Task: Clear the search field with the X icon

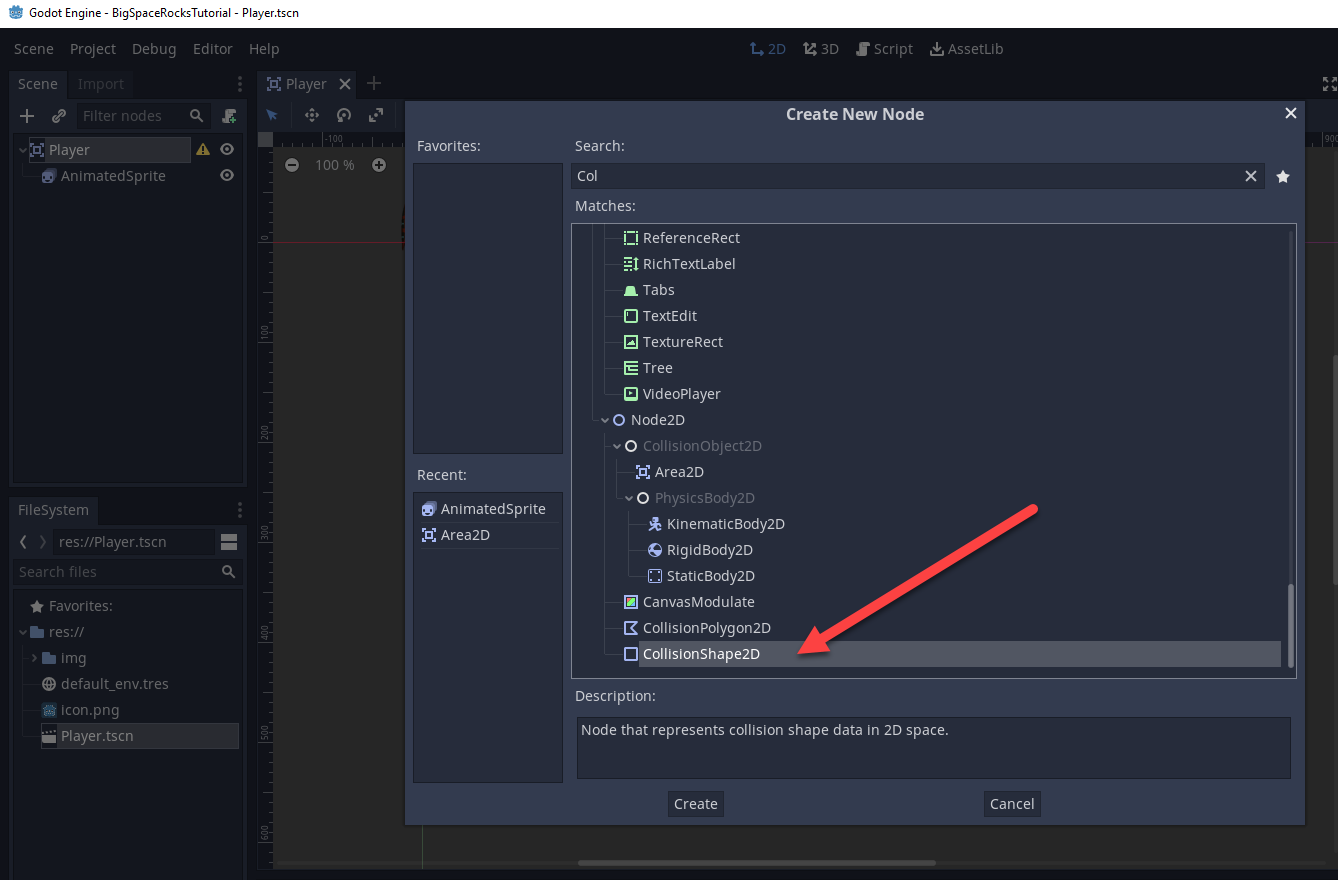Action: [x=1250, y=176]
